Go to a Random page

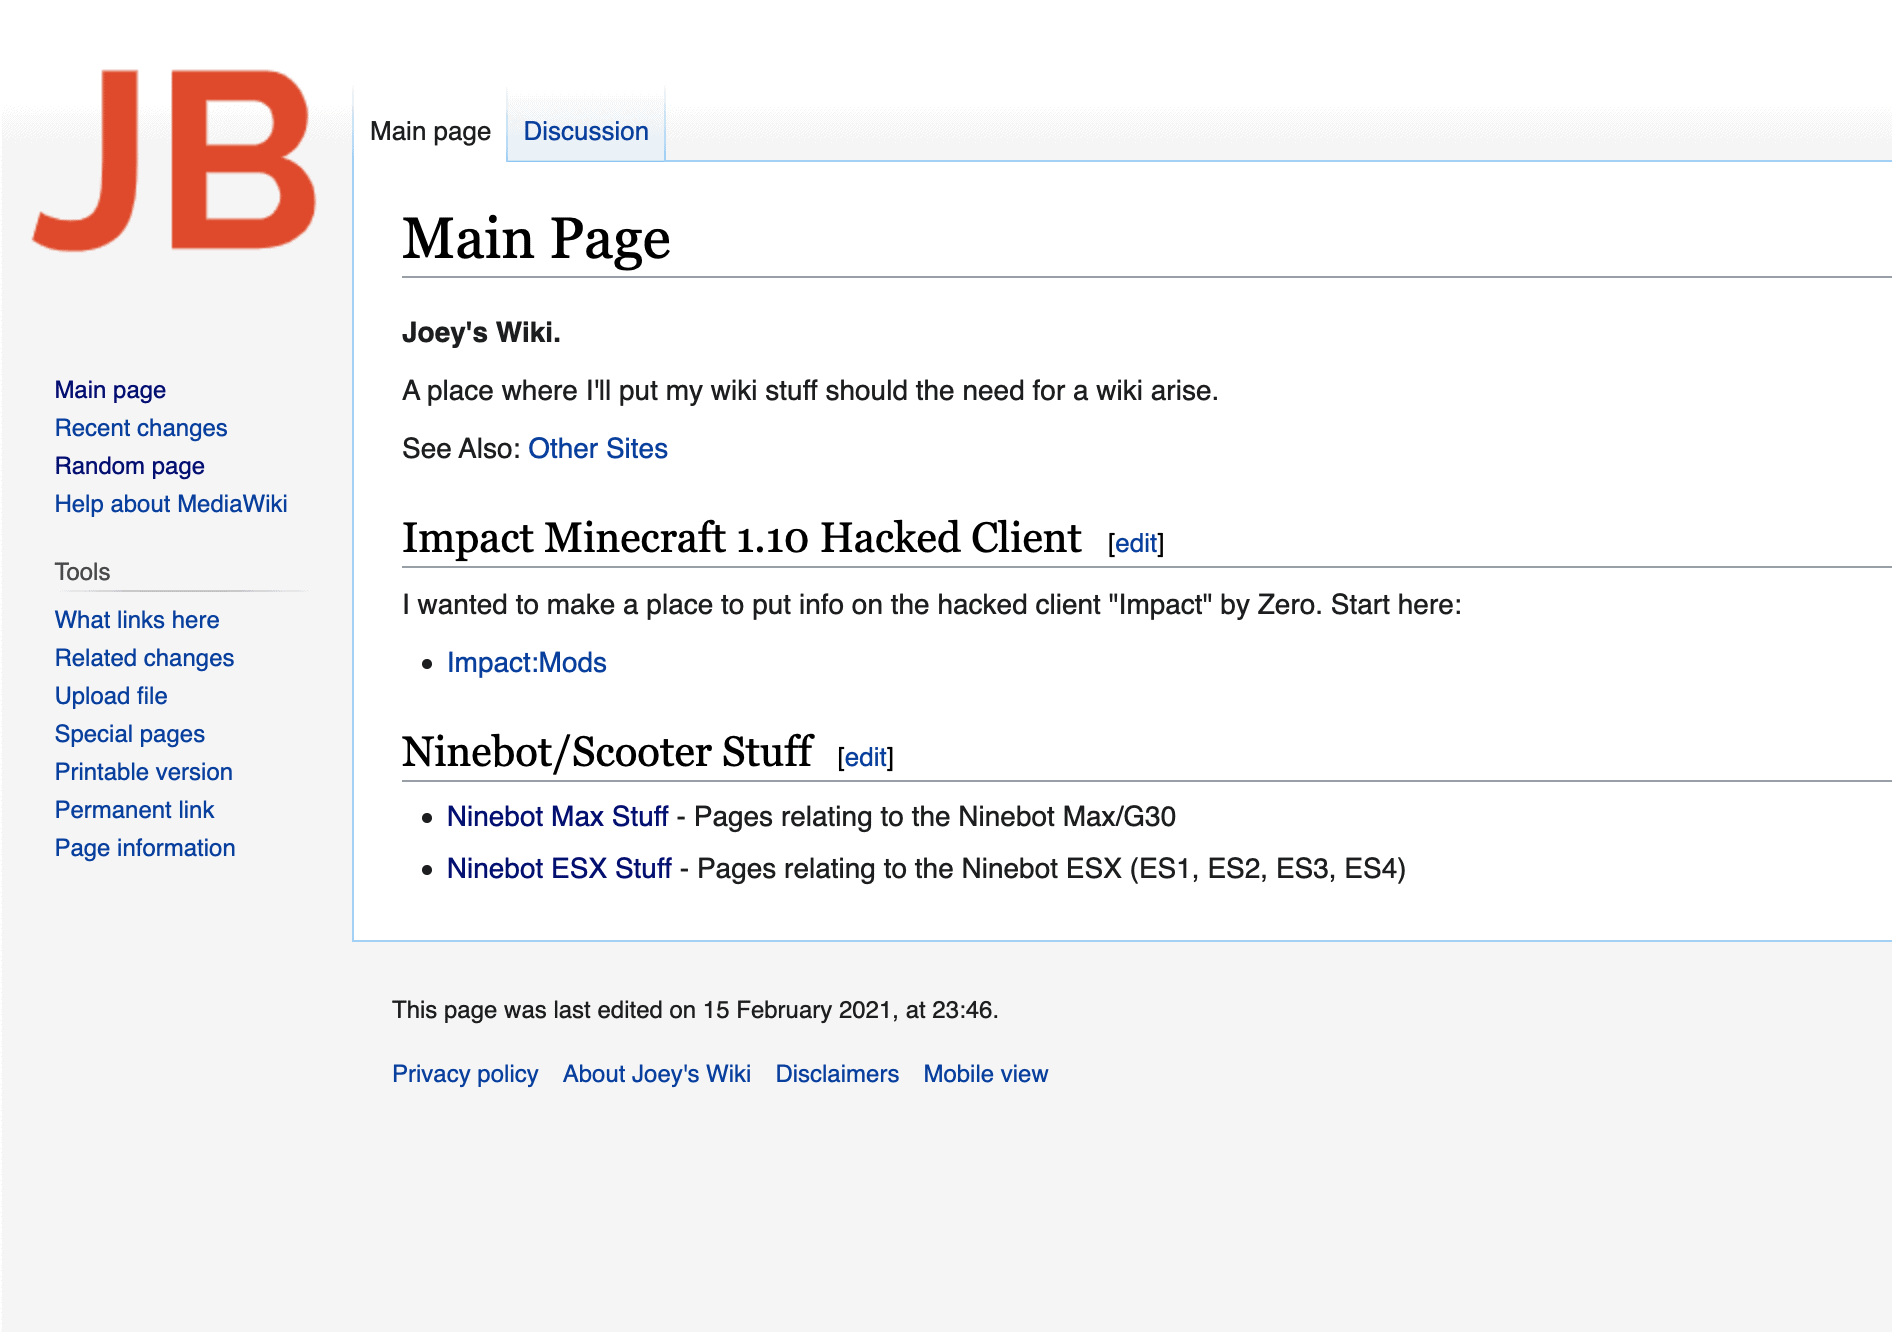[x=129, y=466]
